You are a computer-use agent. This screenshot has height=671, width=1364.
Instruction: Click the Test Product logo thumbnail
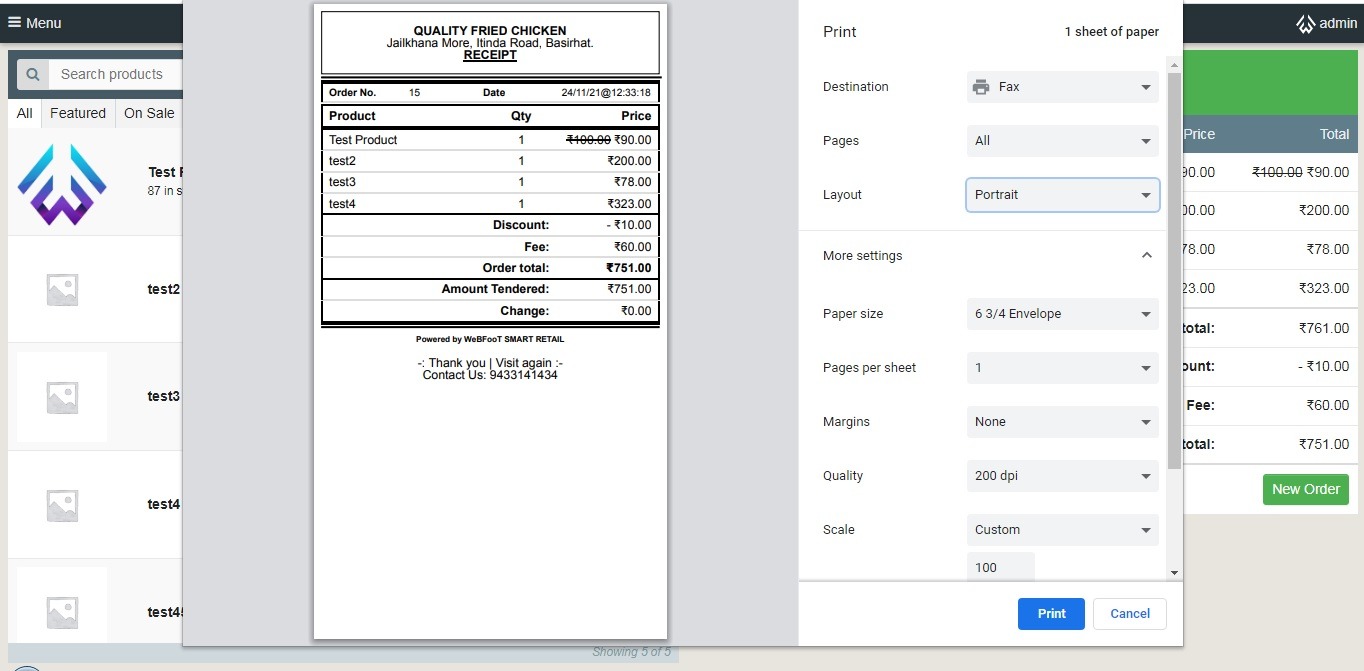tap(62, 184)
